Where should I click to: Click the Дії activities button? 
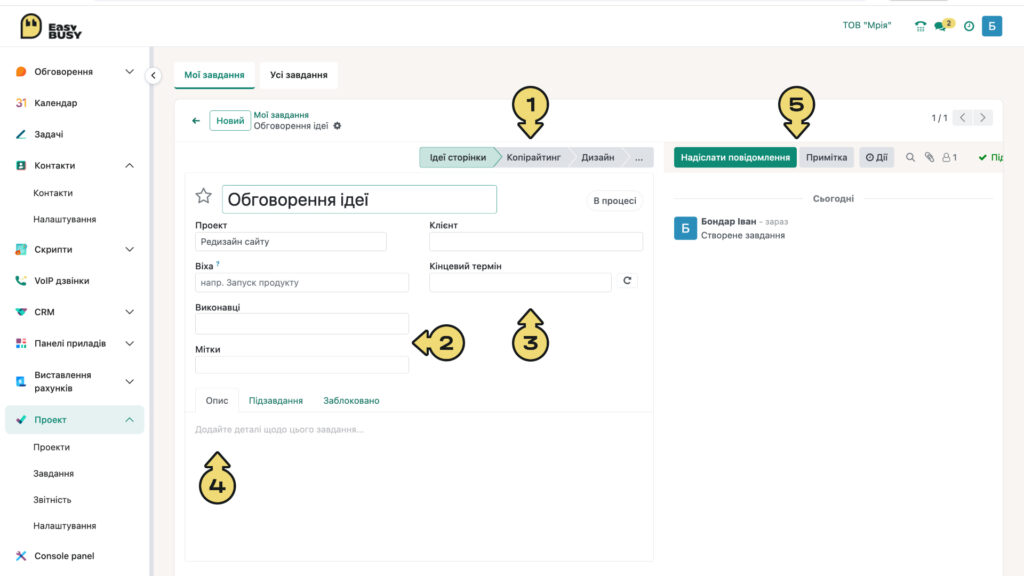pos(876,157)
